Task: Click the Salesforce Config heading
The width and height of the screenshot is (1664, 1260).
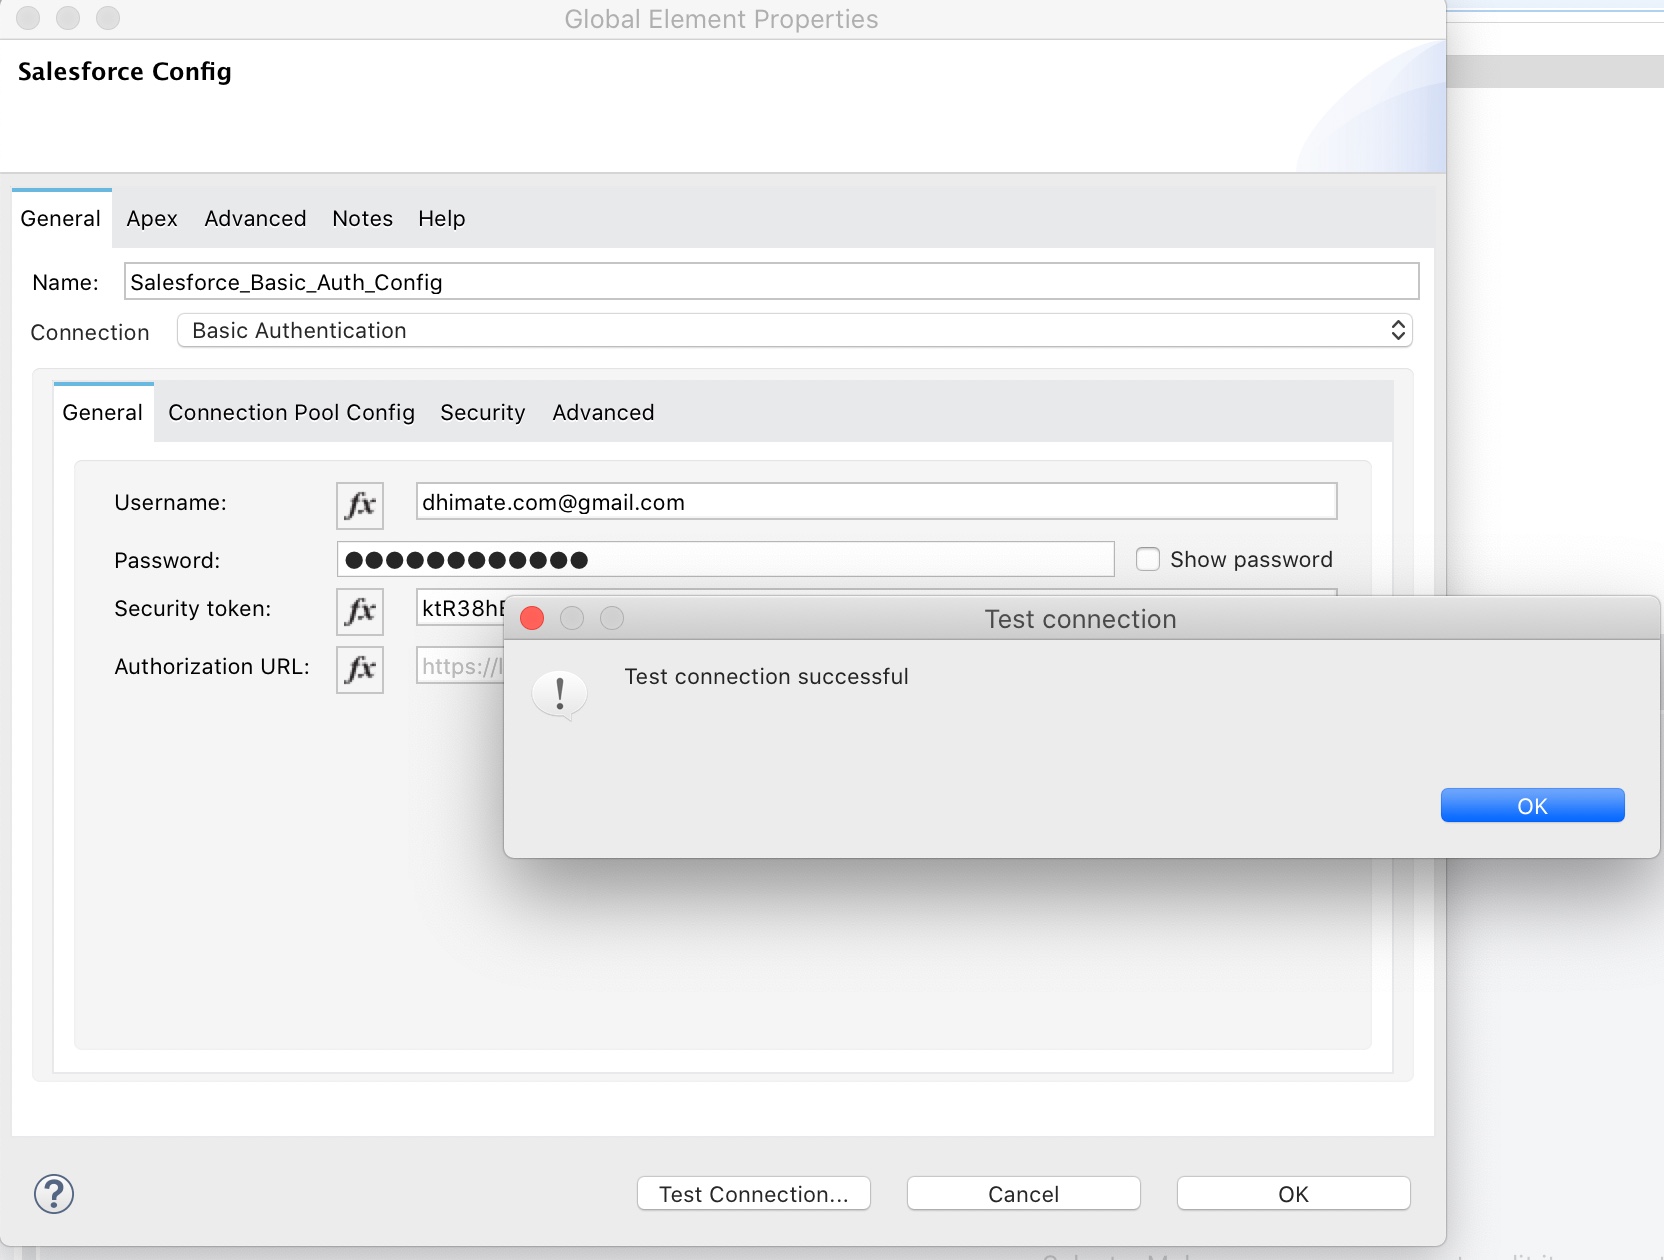Action: click(x=125, y=72)
